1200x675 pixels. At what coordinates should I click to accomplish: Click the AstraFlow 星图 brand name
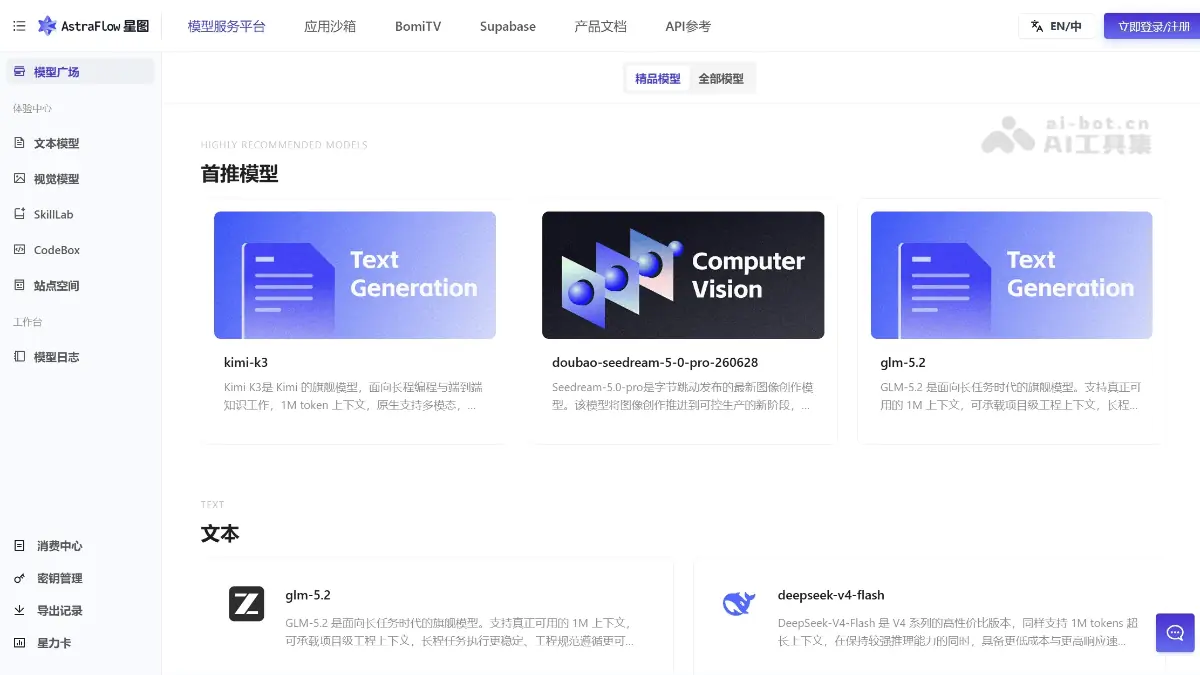105,26
